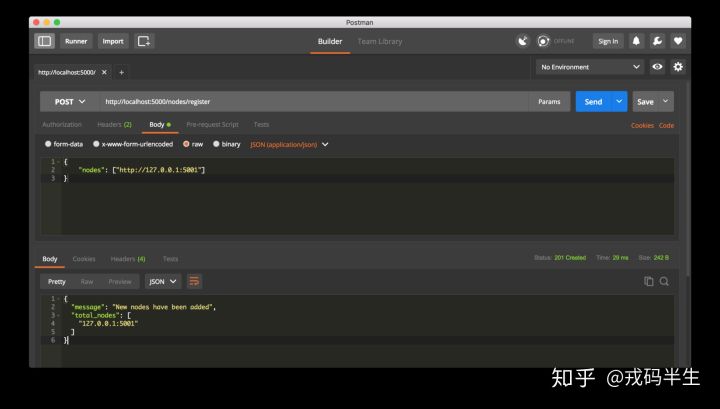Click the satellite interceptor icon
This screenshot has width=720, height=409.
point(522,41)
